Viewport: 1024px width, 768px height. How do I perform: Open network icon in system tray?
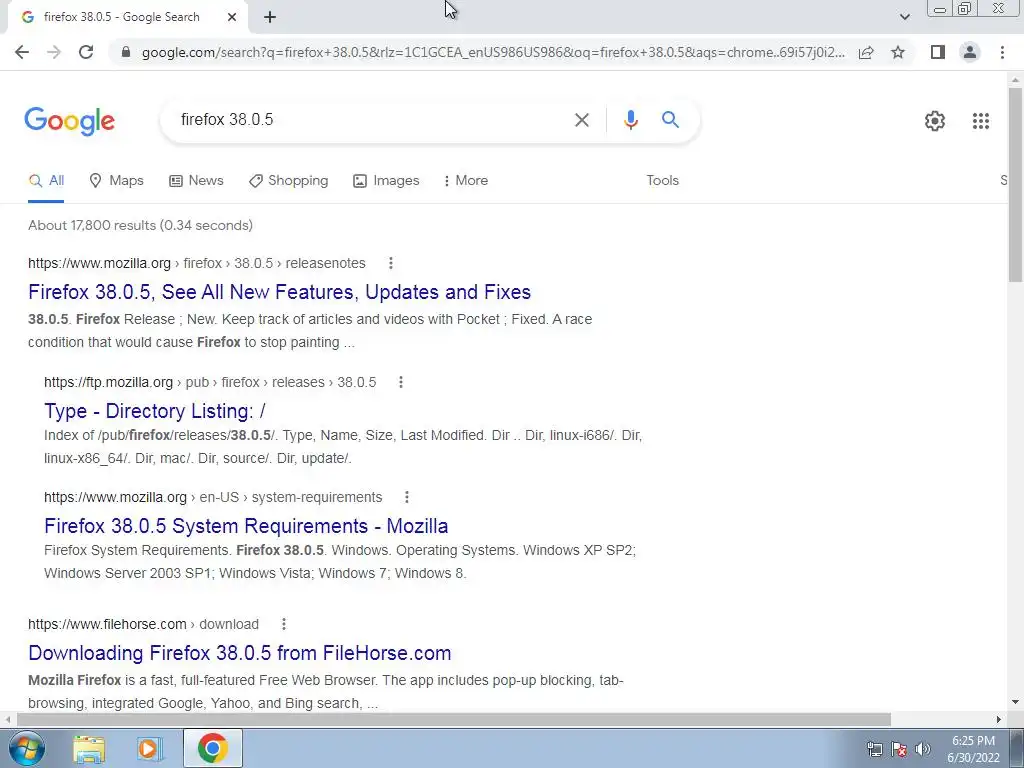[x=874, y=749]
